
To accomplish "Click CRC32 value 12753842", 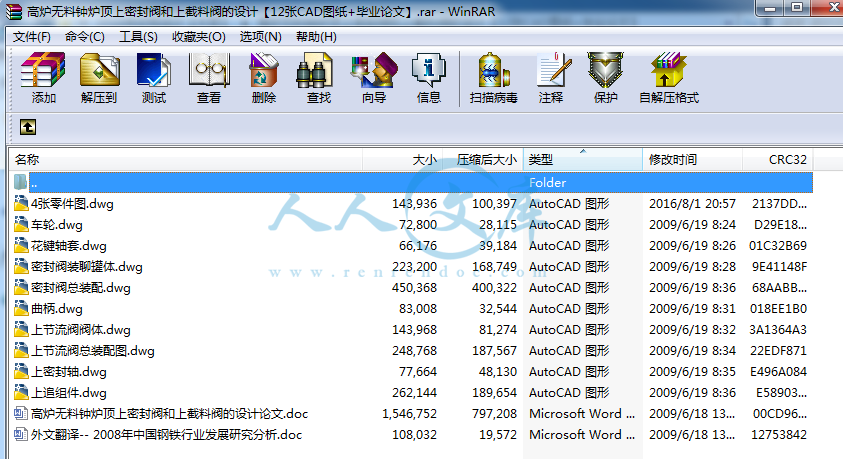I will click(779, 435).
